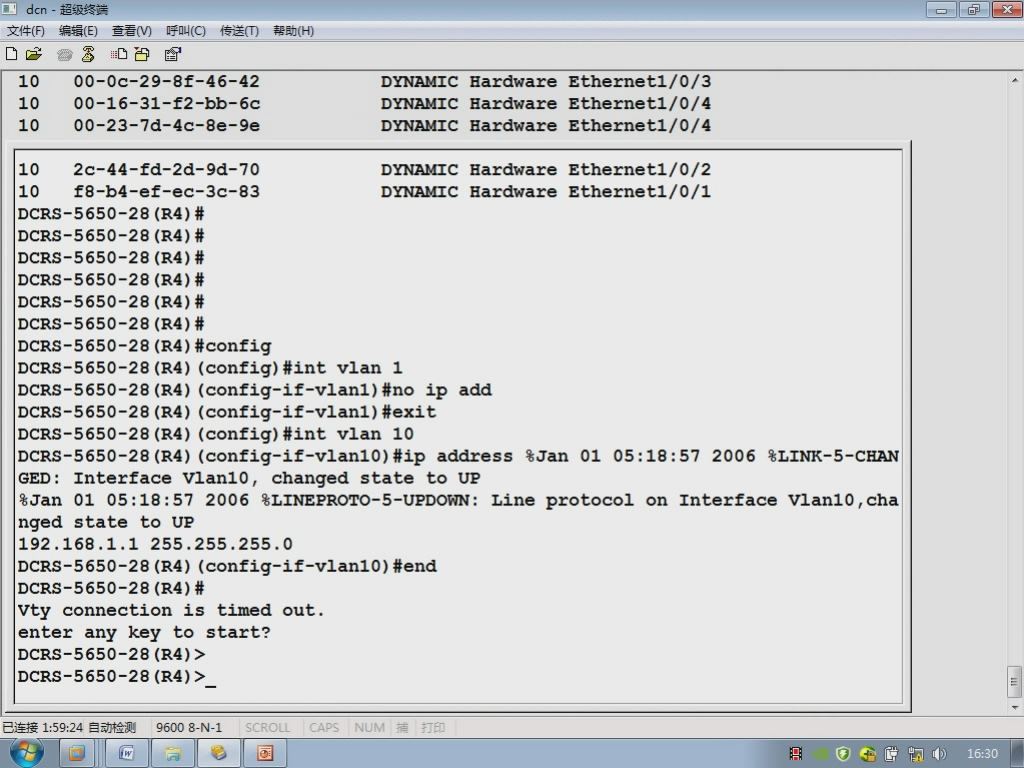Click the terminal scrollbar down arrow
The image size is (1024, 768).
tap(1014, 707)
